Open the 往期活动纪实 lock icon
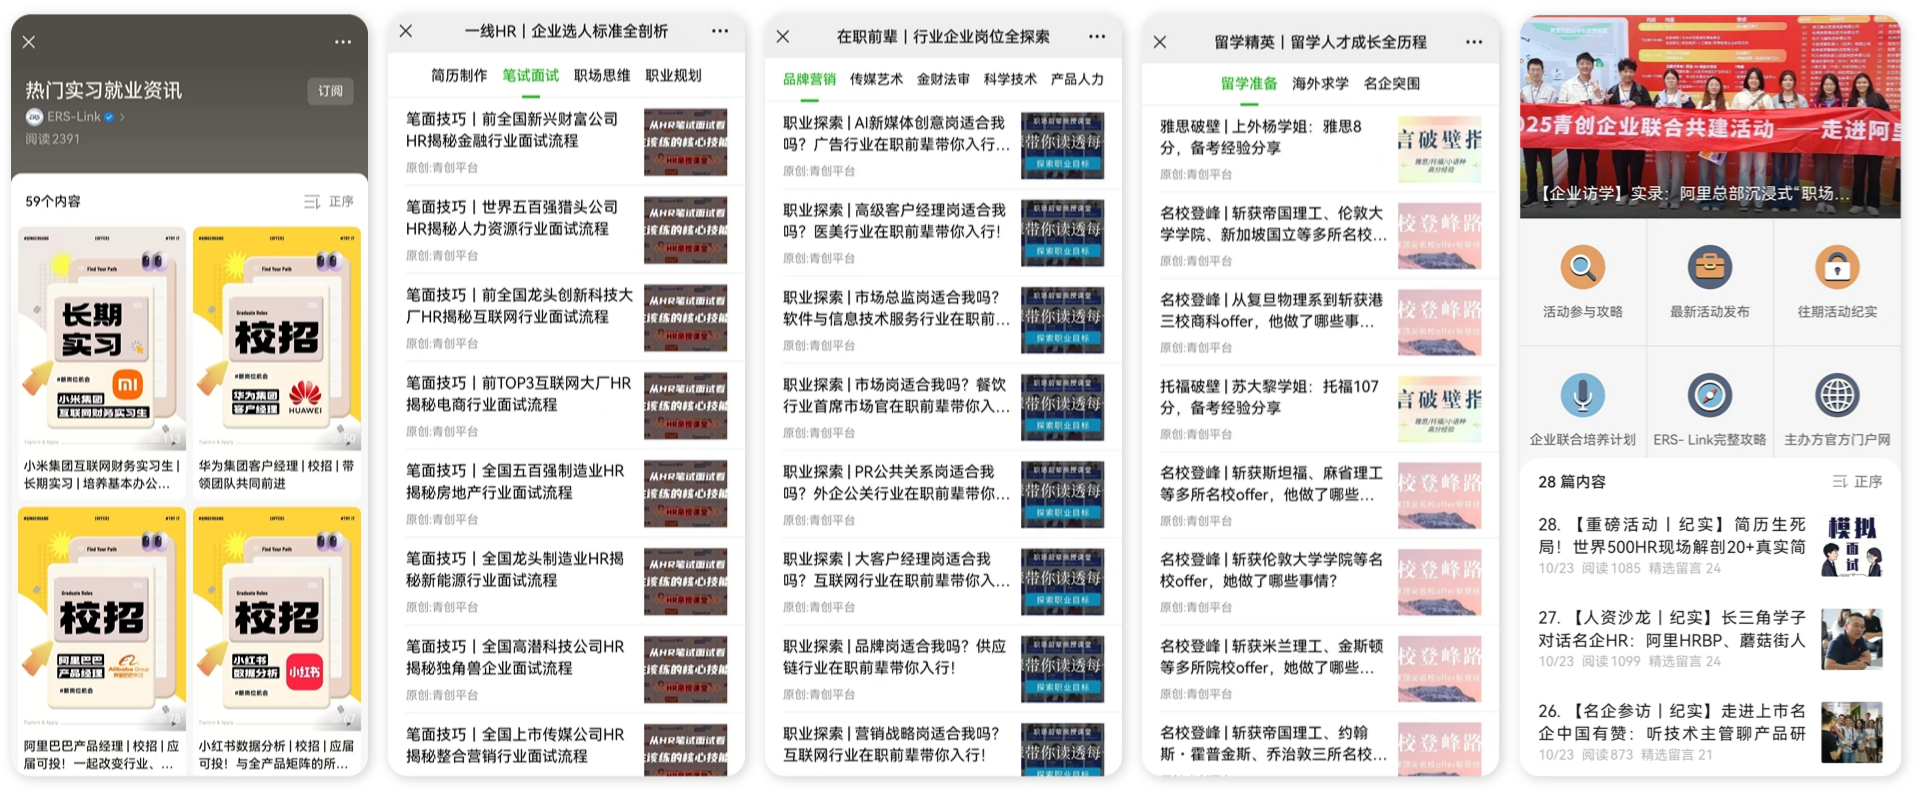This screenshot has width=1919, height=792. [1836, 268]
